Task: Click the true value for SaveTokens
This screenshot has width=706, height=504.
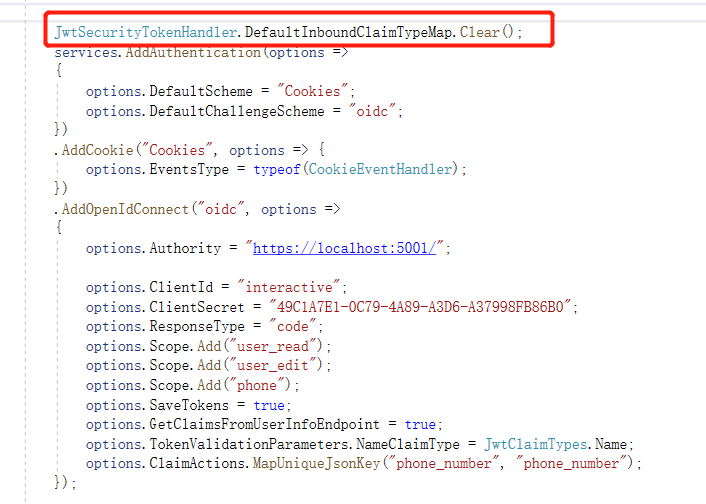Action: [269, 405]
